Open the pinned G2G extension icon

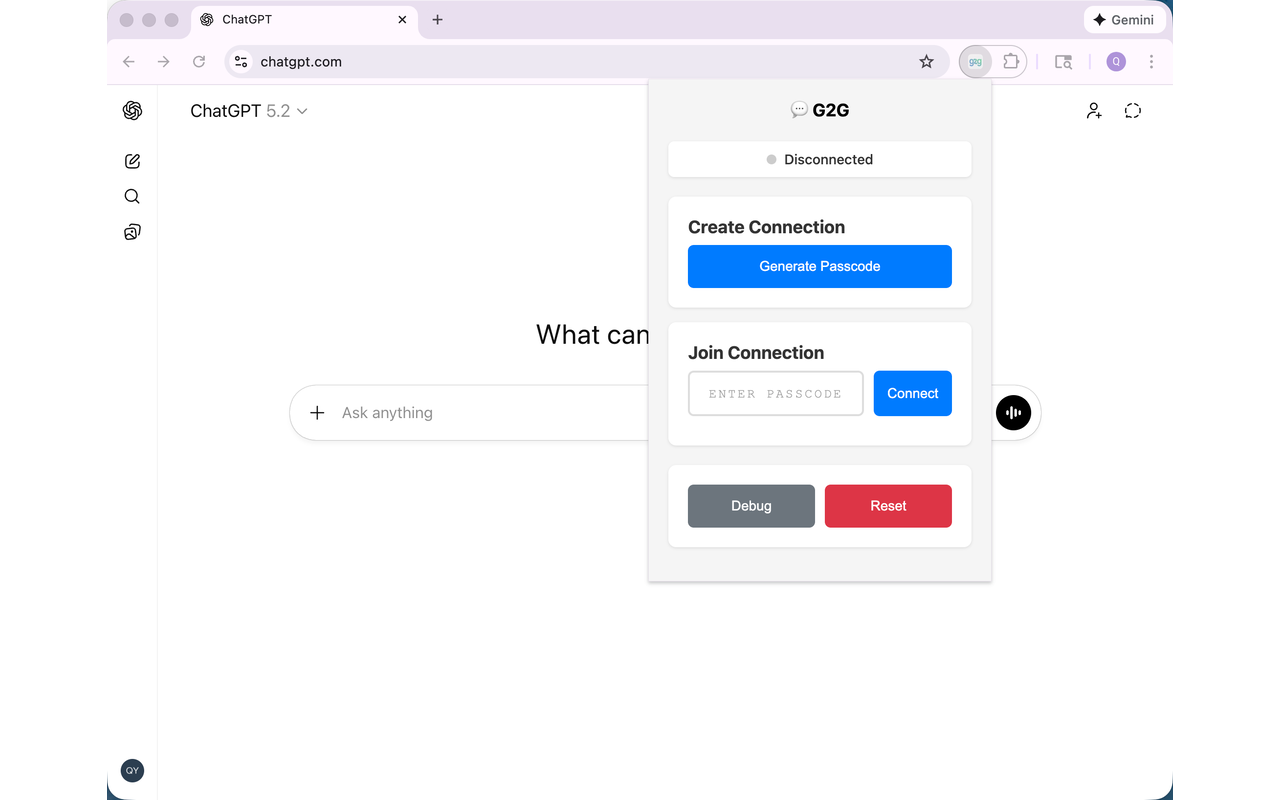(x=975, y=61)
